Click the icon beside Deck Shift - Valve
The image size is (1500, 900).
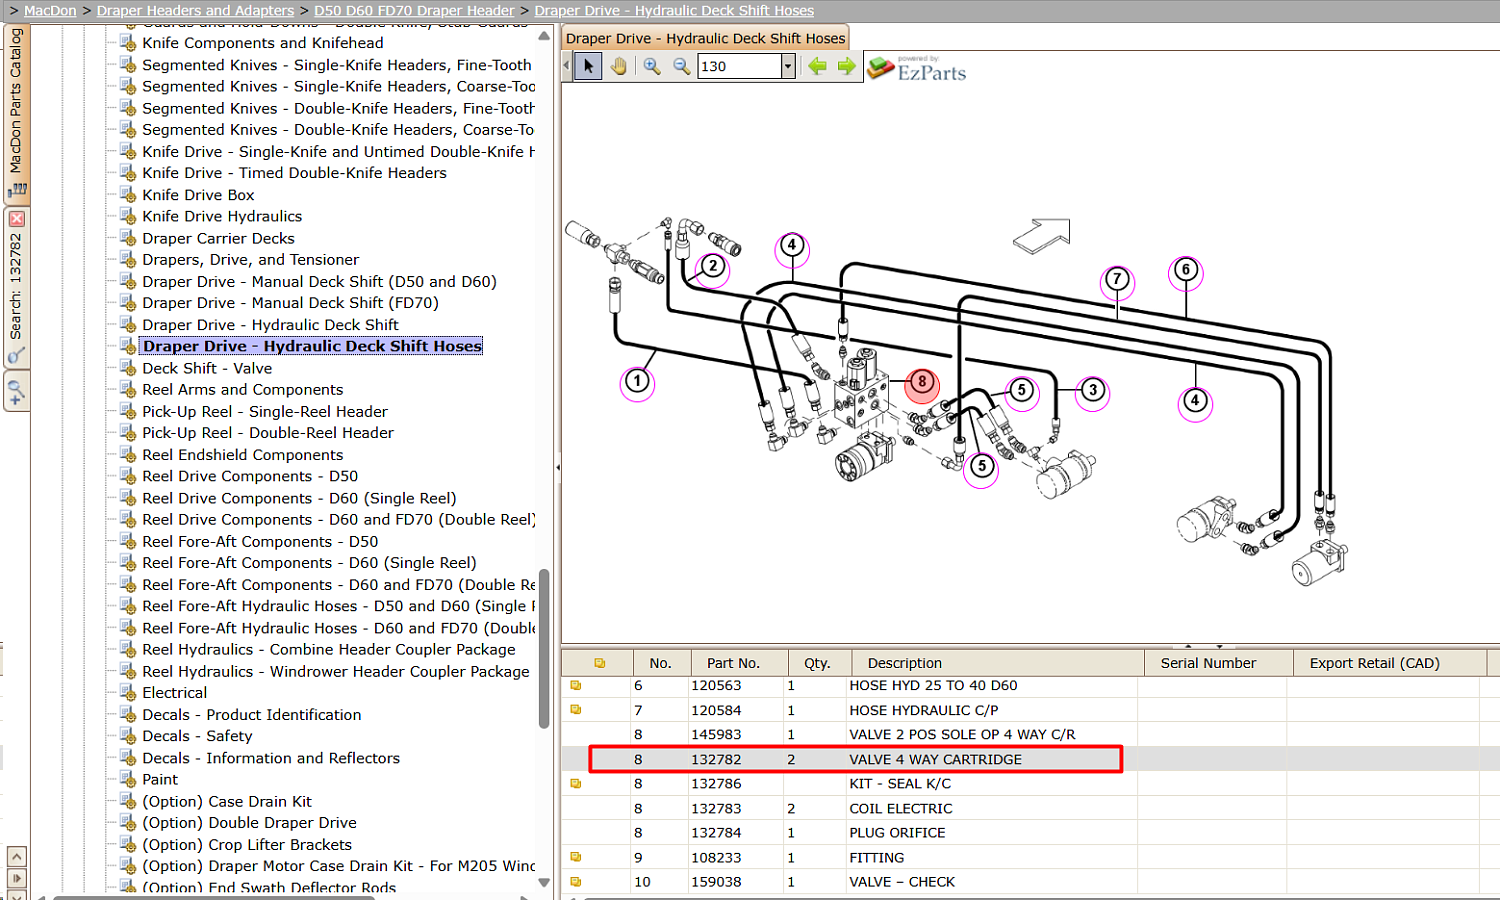127,367
